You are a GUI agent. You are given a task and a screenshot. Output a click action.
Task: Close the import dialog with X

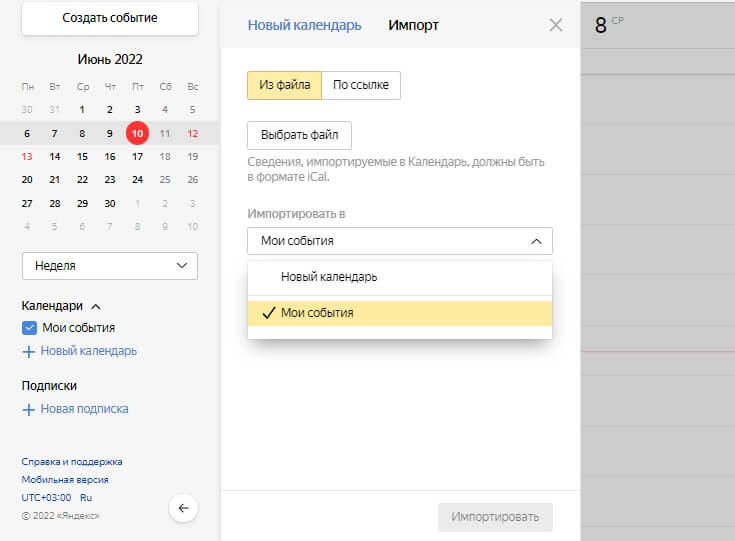(556, 25)
